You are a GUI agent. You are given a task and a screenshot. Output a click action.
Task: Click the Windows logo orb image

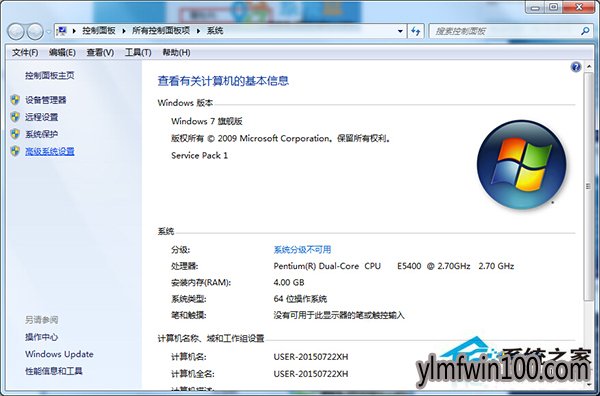pos(522,165)
